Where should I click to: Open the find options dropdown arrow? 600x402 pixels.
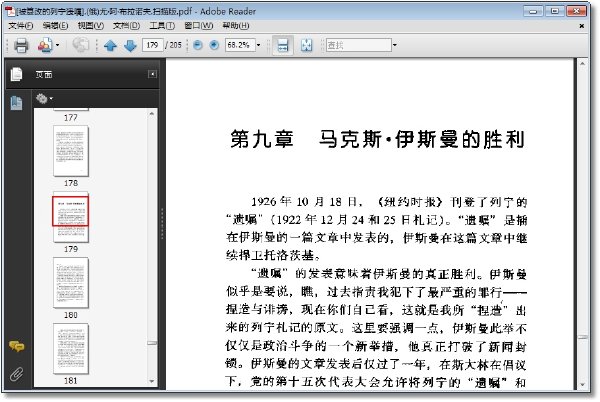[395, 45]
